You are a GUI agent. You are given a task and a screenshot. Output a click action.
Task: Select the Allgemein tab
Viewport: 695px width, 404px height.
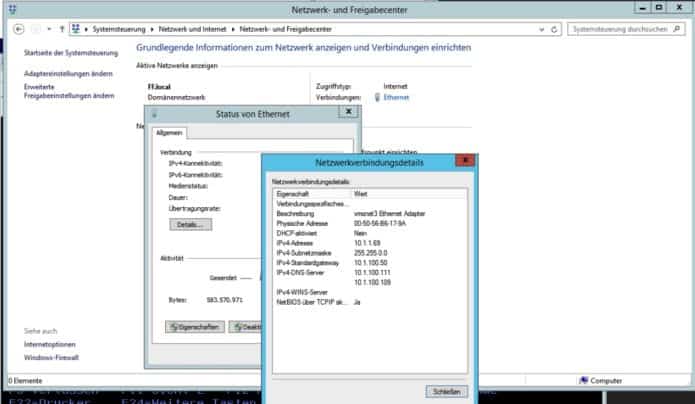[x=169, y=132]
